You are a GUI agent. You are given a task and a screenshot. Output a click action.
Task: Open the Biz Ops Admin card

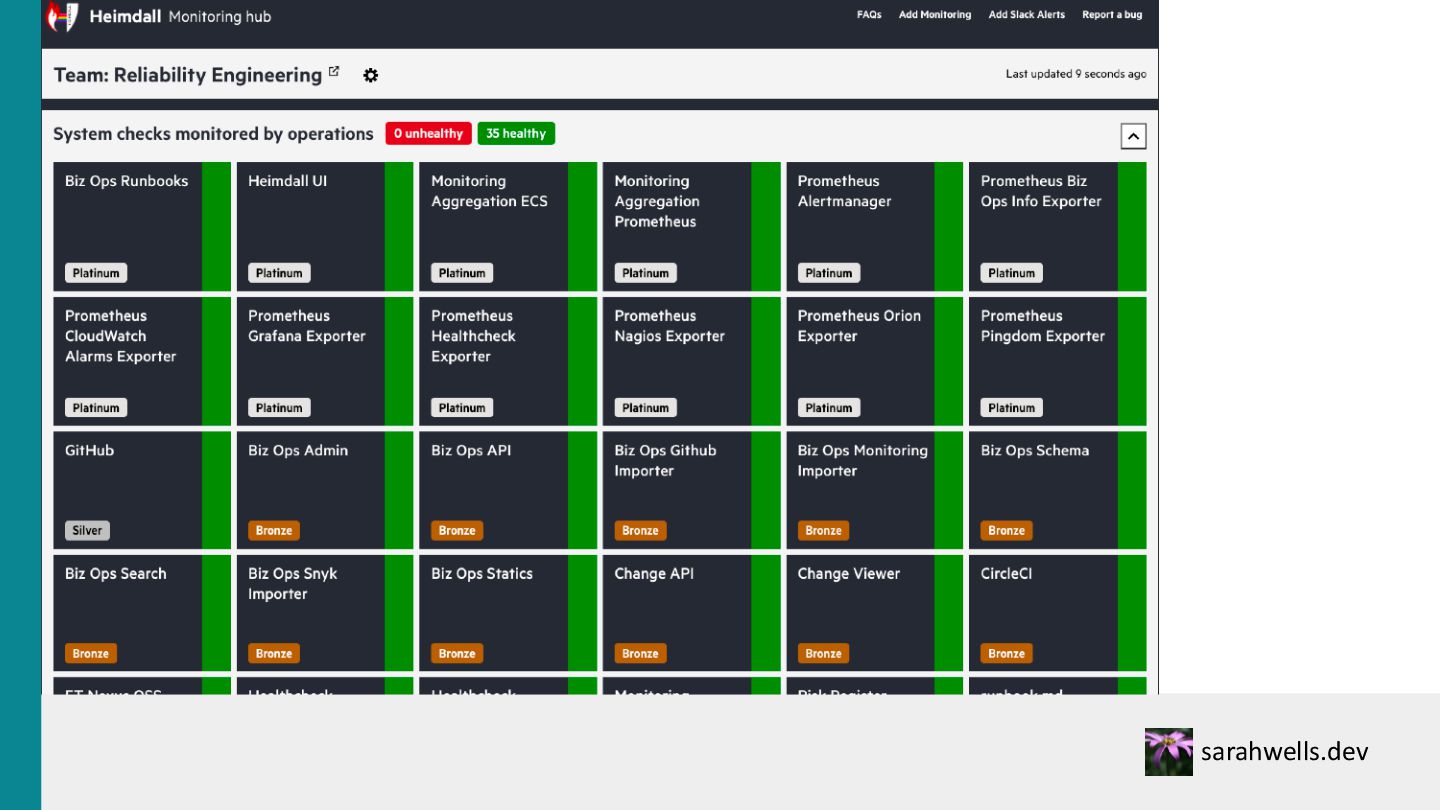(x=325, y=490)
